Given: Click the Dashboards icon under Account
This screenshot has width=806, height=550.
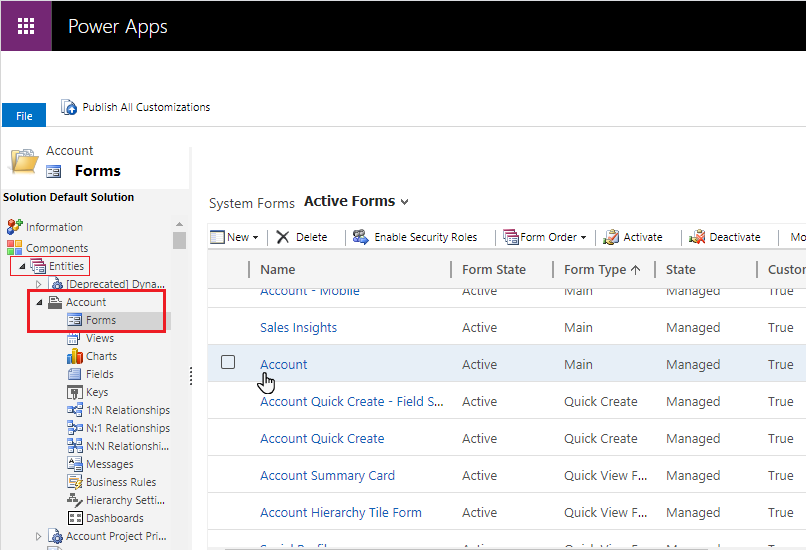Looking at the screenshot, I should coord(75,518).
